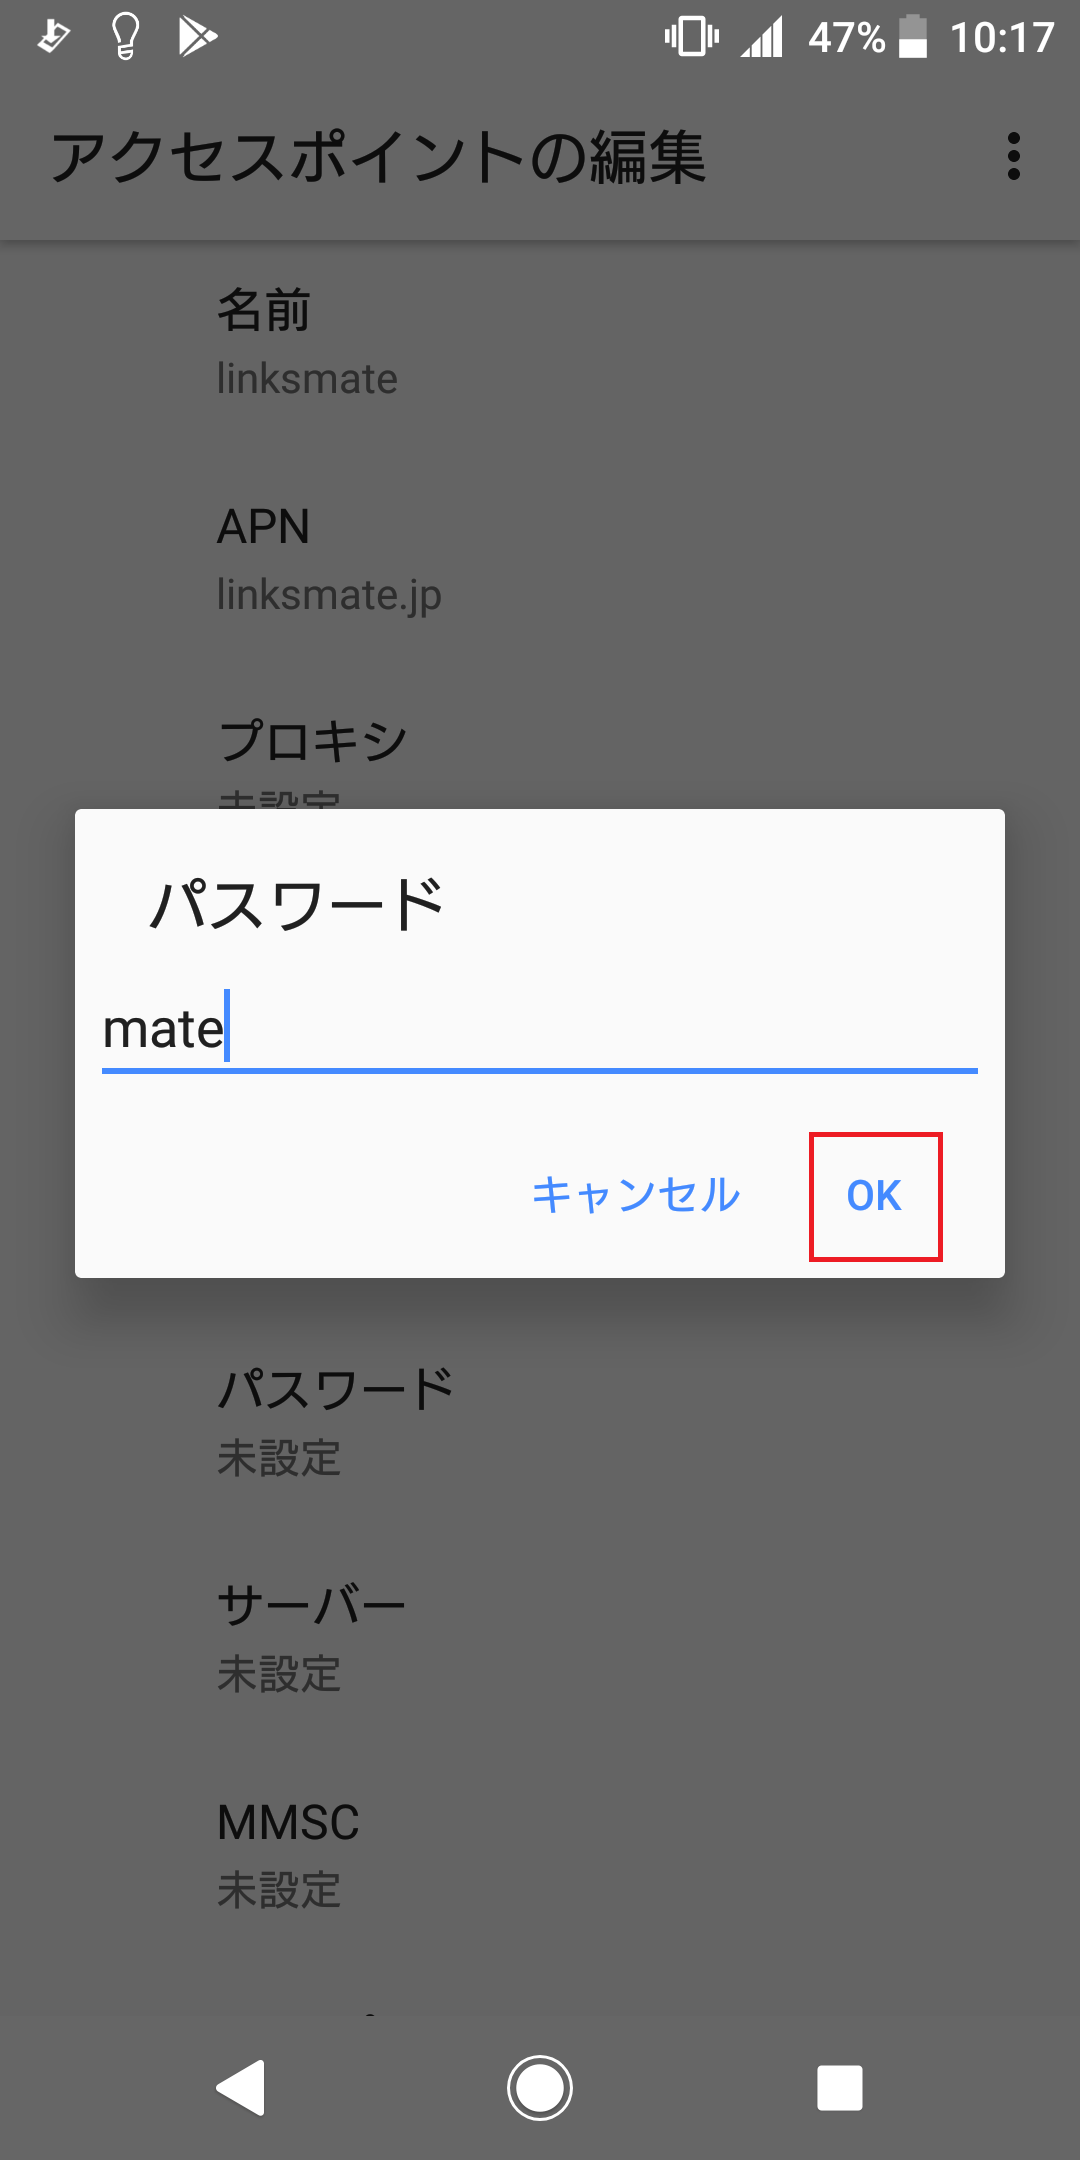The image size is (1080, 2160).
Task: Tap the アクセスポイントの編集 title
Action: point(378,158)
